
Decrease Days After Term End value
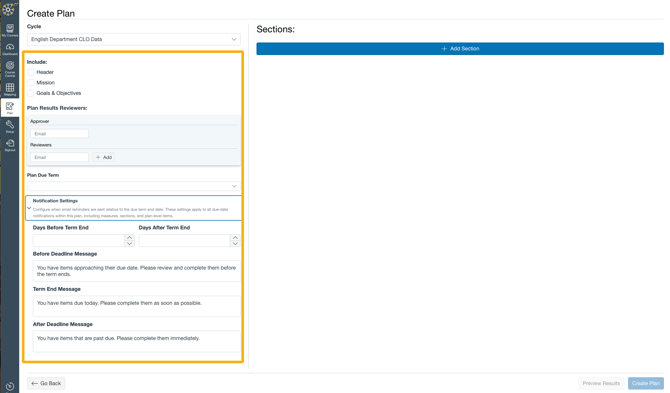(x=235, y=243)
